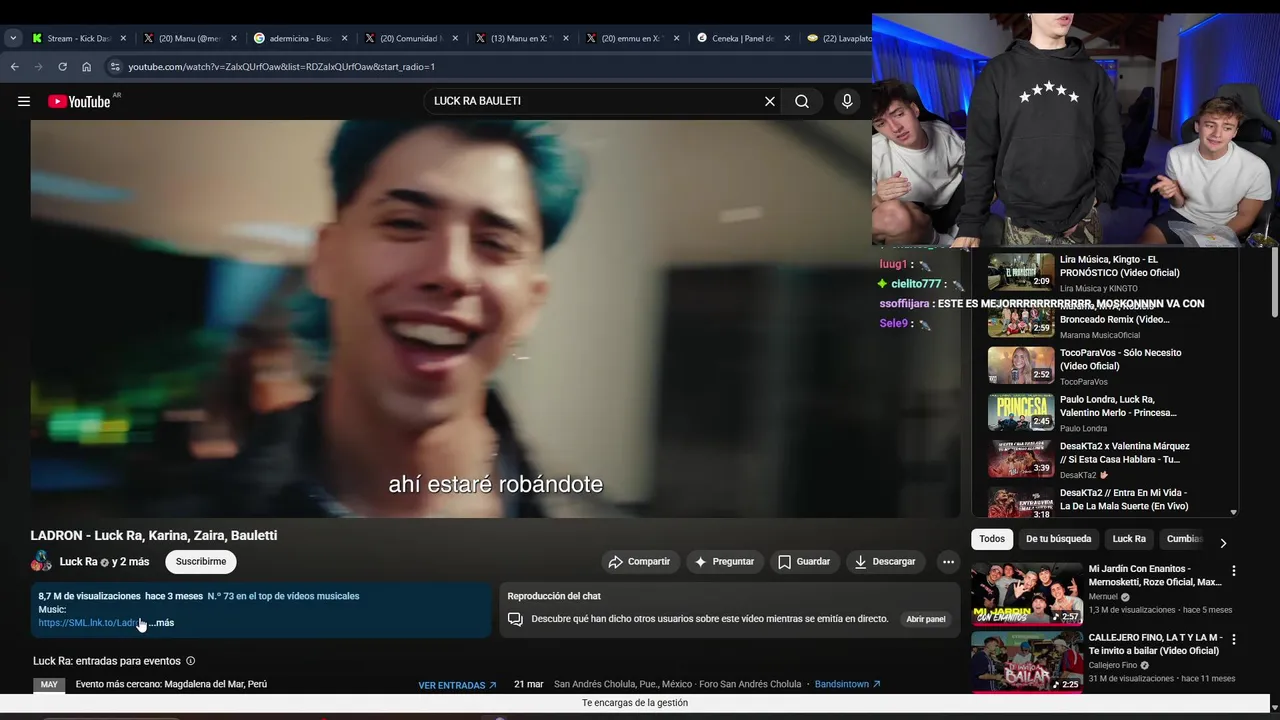Open CALLEJERO FINO Te invito a bailar thumbnail
This screenshot has width=1280, height=720.
1027,662
